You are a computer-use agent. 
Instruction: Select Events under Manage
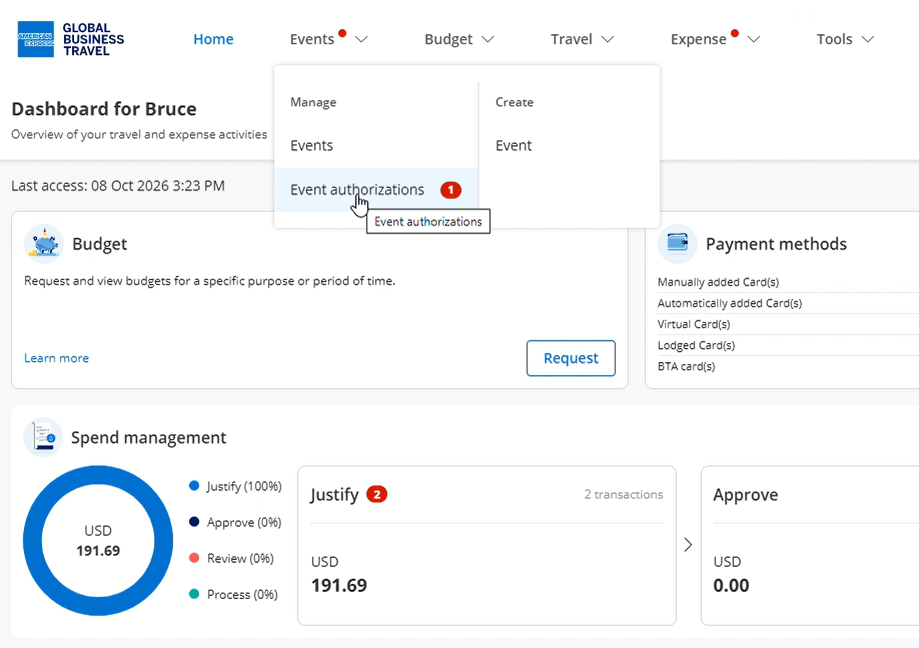[x=312, y=145]
